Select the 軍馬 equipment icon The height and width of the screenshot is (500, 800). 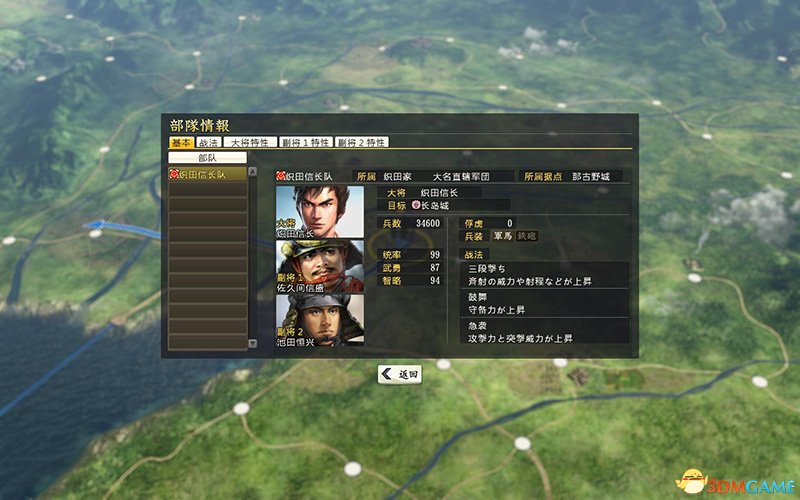503,236
